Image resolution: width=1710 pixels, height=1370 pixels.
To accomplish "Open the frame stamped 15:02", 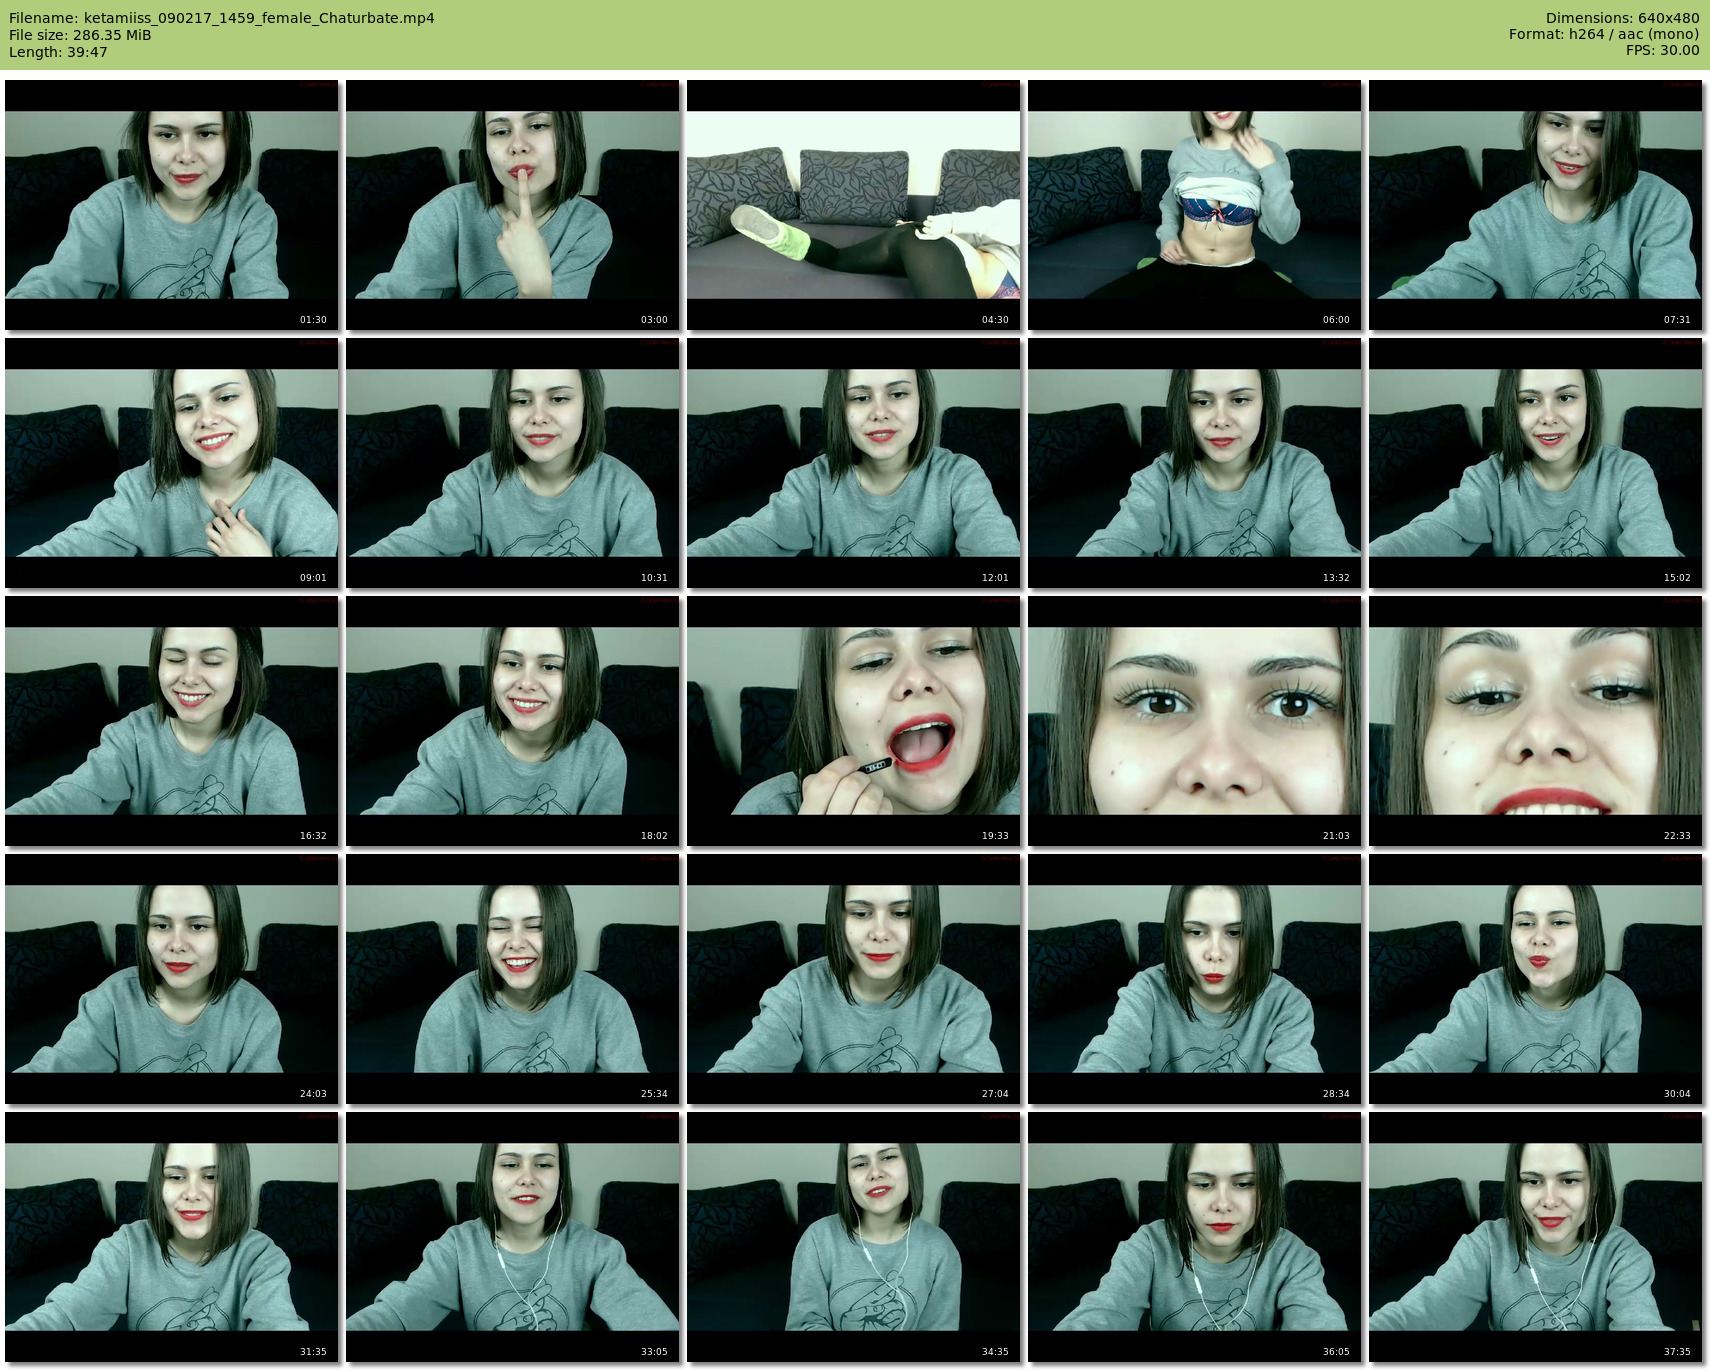I will pyautogui.click(x=1536, y=463).
